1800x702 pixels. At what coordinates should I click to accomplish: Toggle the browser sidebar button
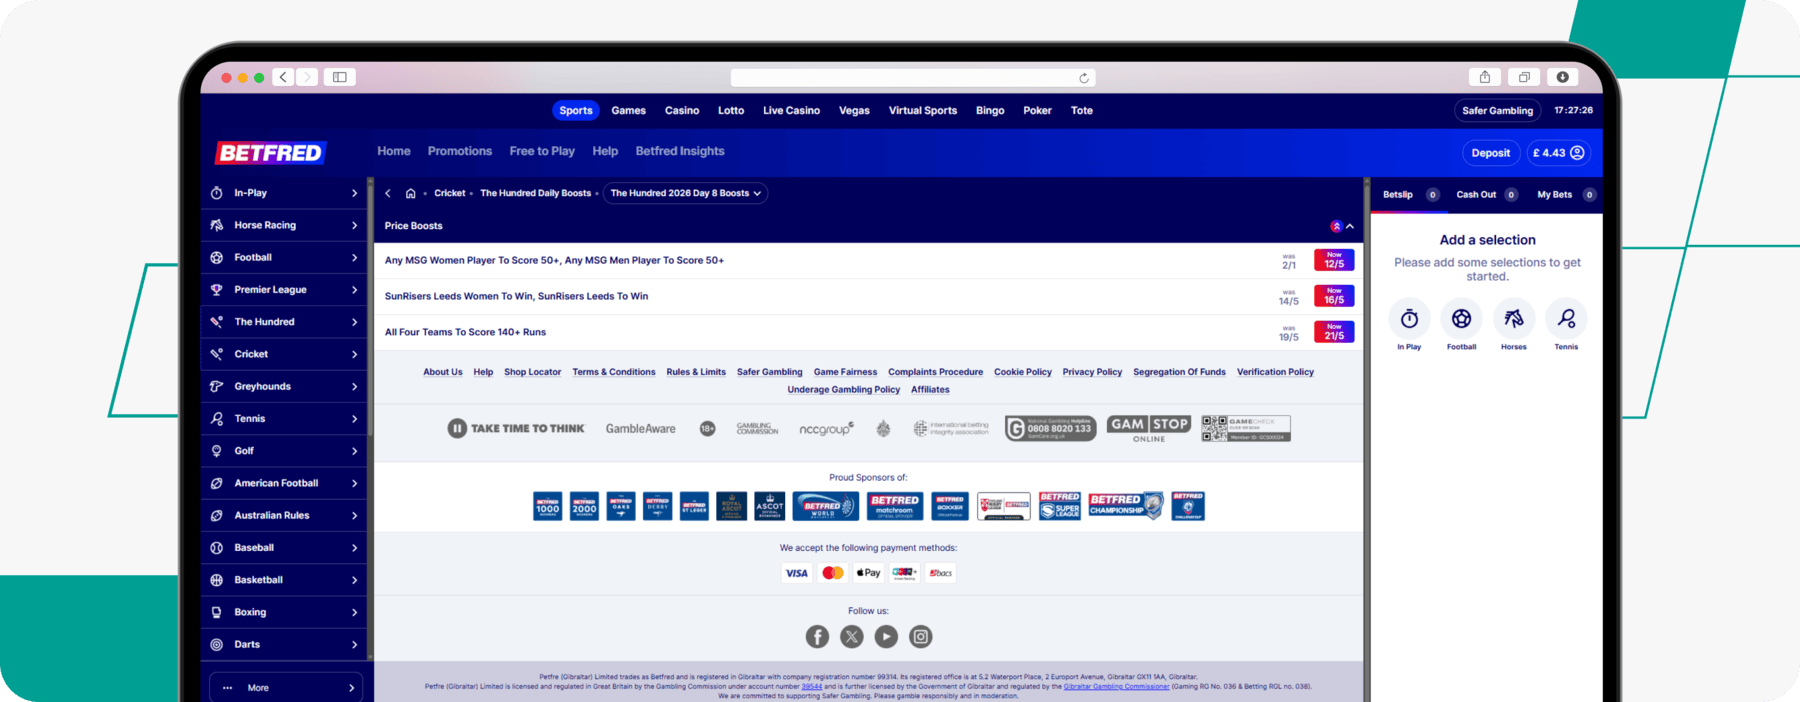click(340, 77)
